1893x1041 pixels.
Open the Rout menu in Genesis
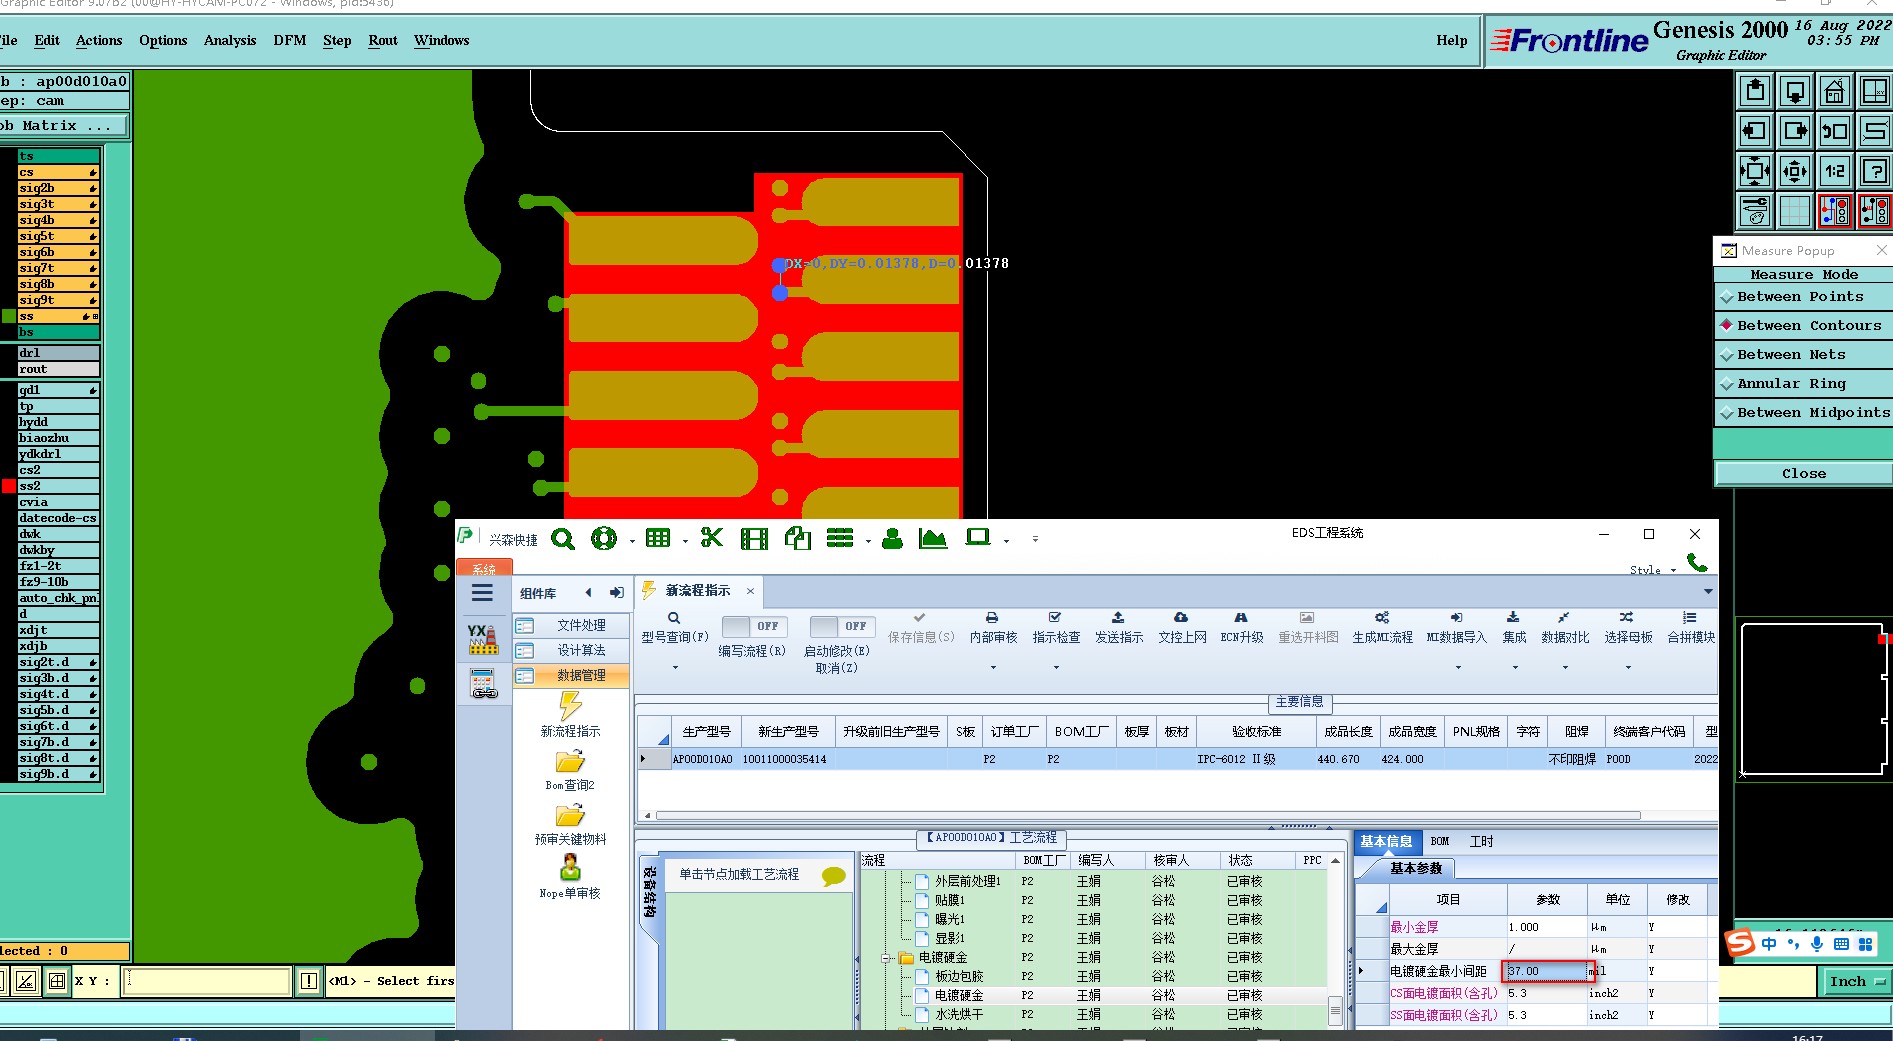click(383, 41)
